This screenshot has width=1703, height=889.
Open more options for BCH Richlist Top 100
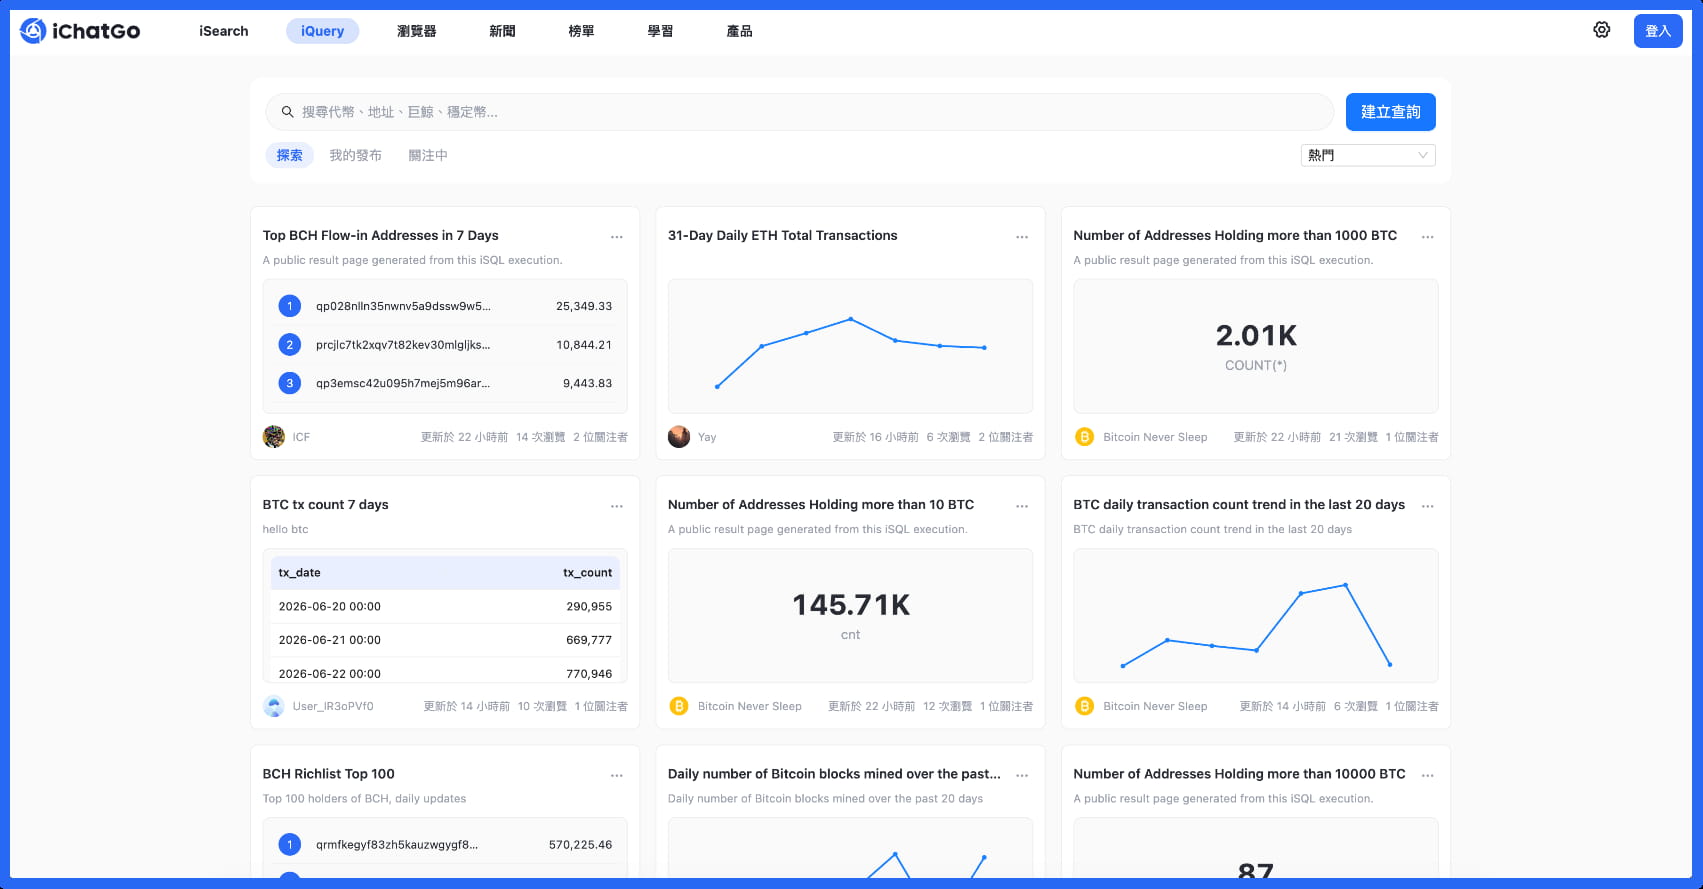(x=617, y=775)
